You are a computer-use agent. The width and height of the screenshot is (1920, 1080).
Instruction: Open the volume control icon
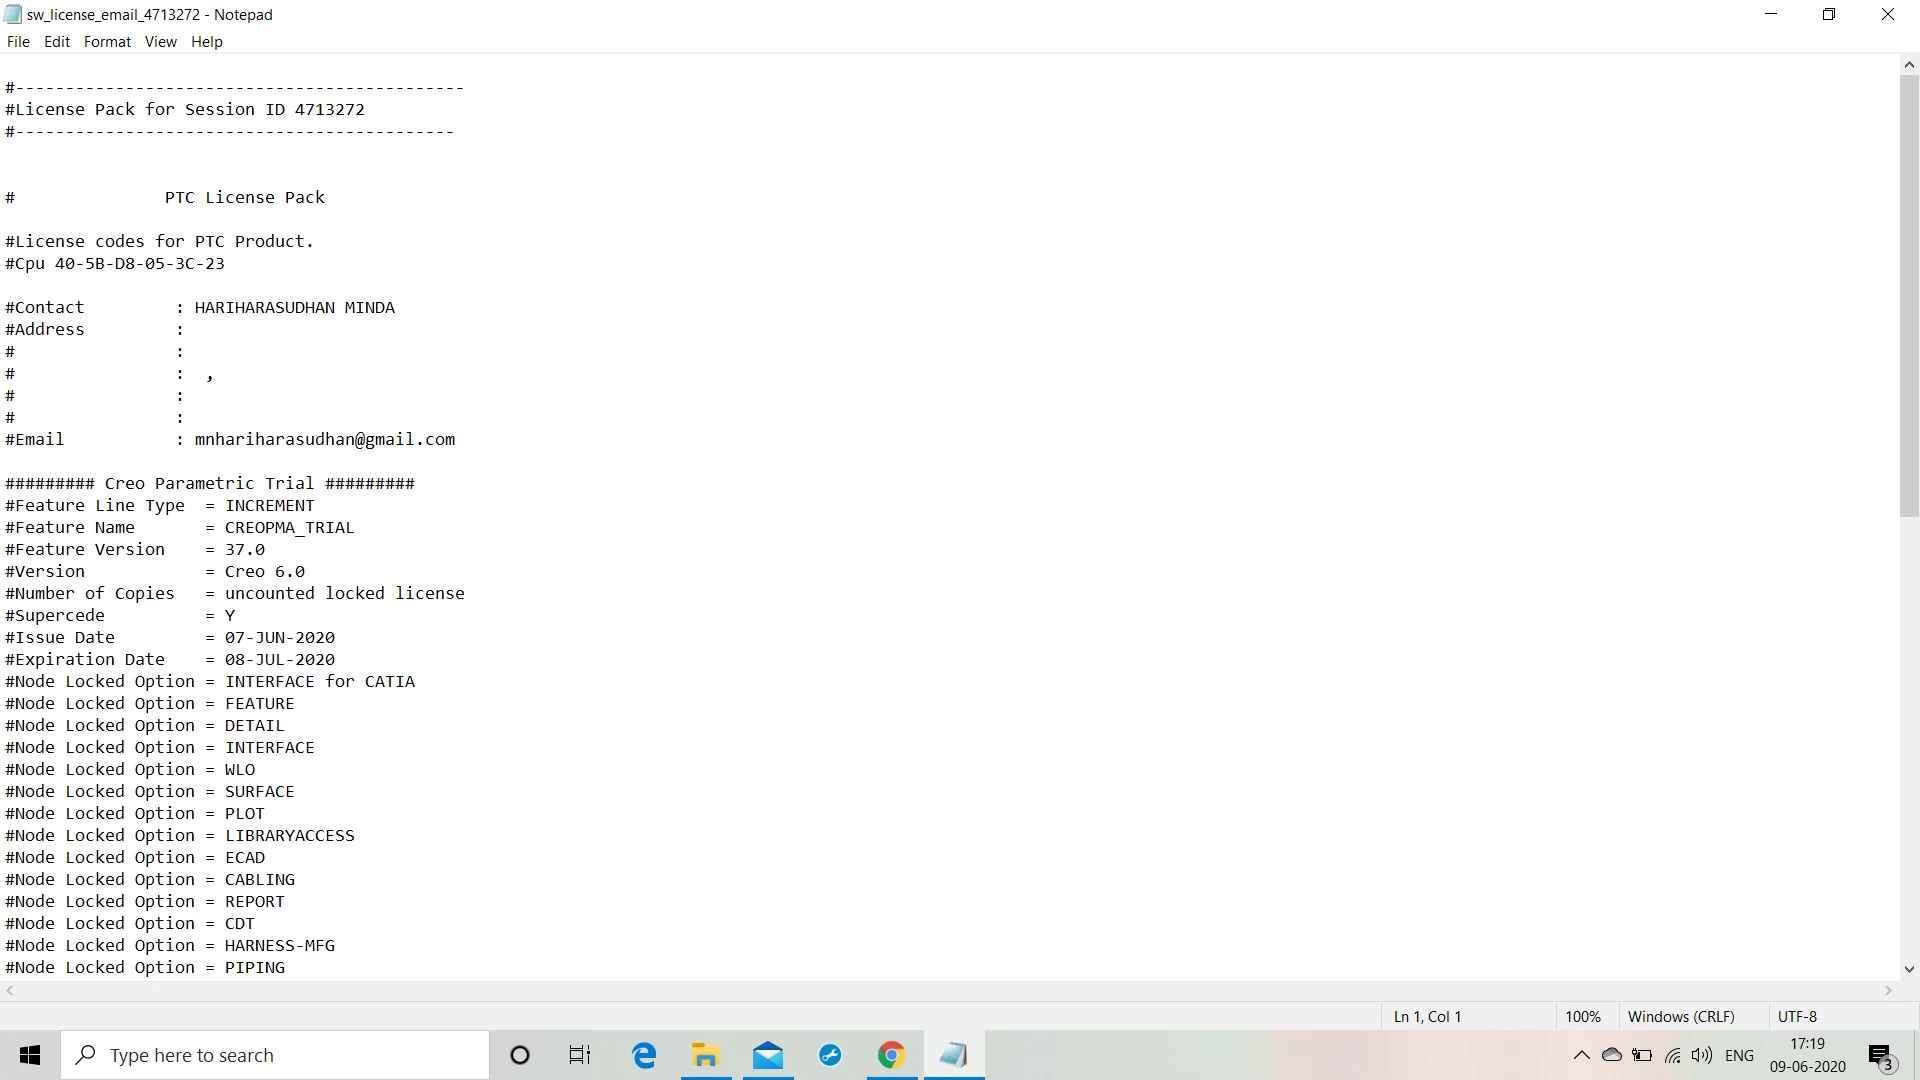click(1702, 1055)
